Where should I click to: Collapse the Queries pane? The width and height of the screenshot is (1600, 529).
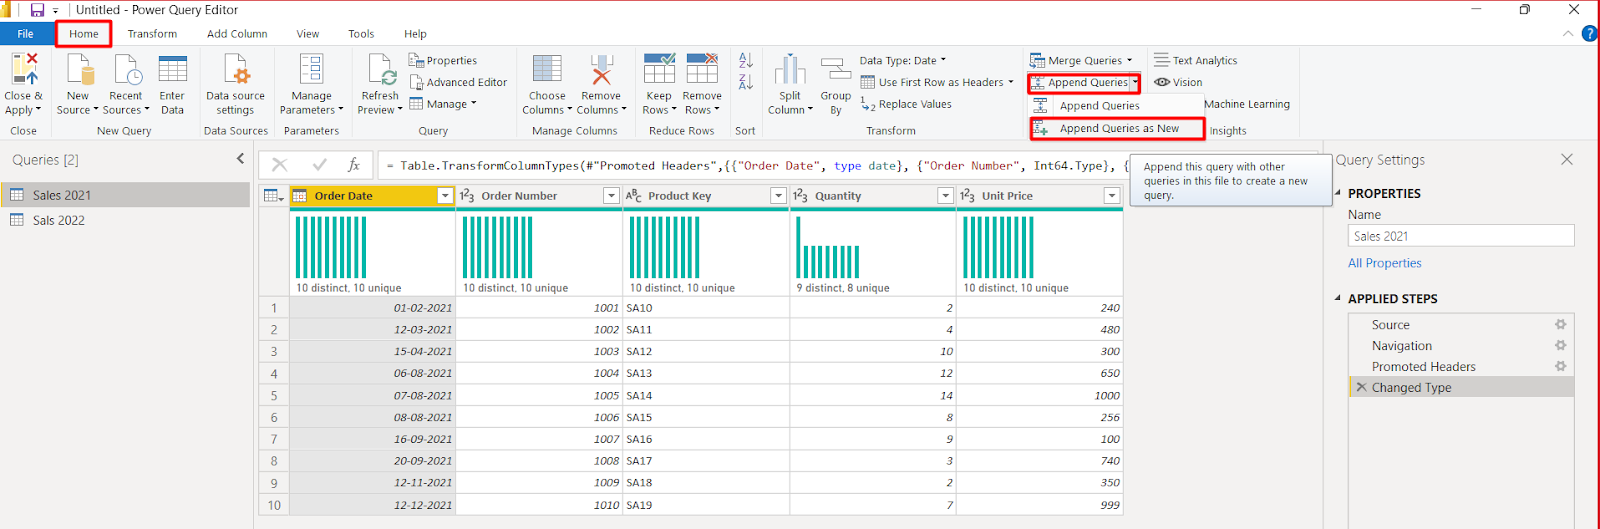click(x=240, y=159)
